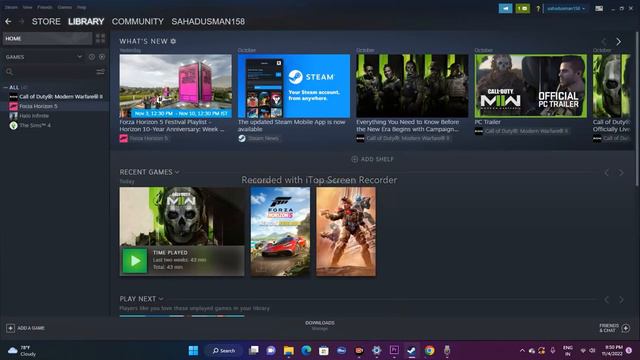Screen dimensions: 640x360
Task: Open DOWNLOADS manager at bottom
Action: (320, 325)
